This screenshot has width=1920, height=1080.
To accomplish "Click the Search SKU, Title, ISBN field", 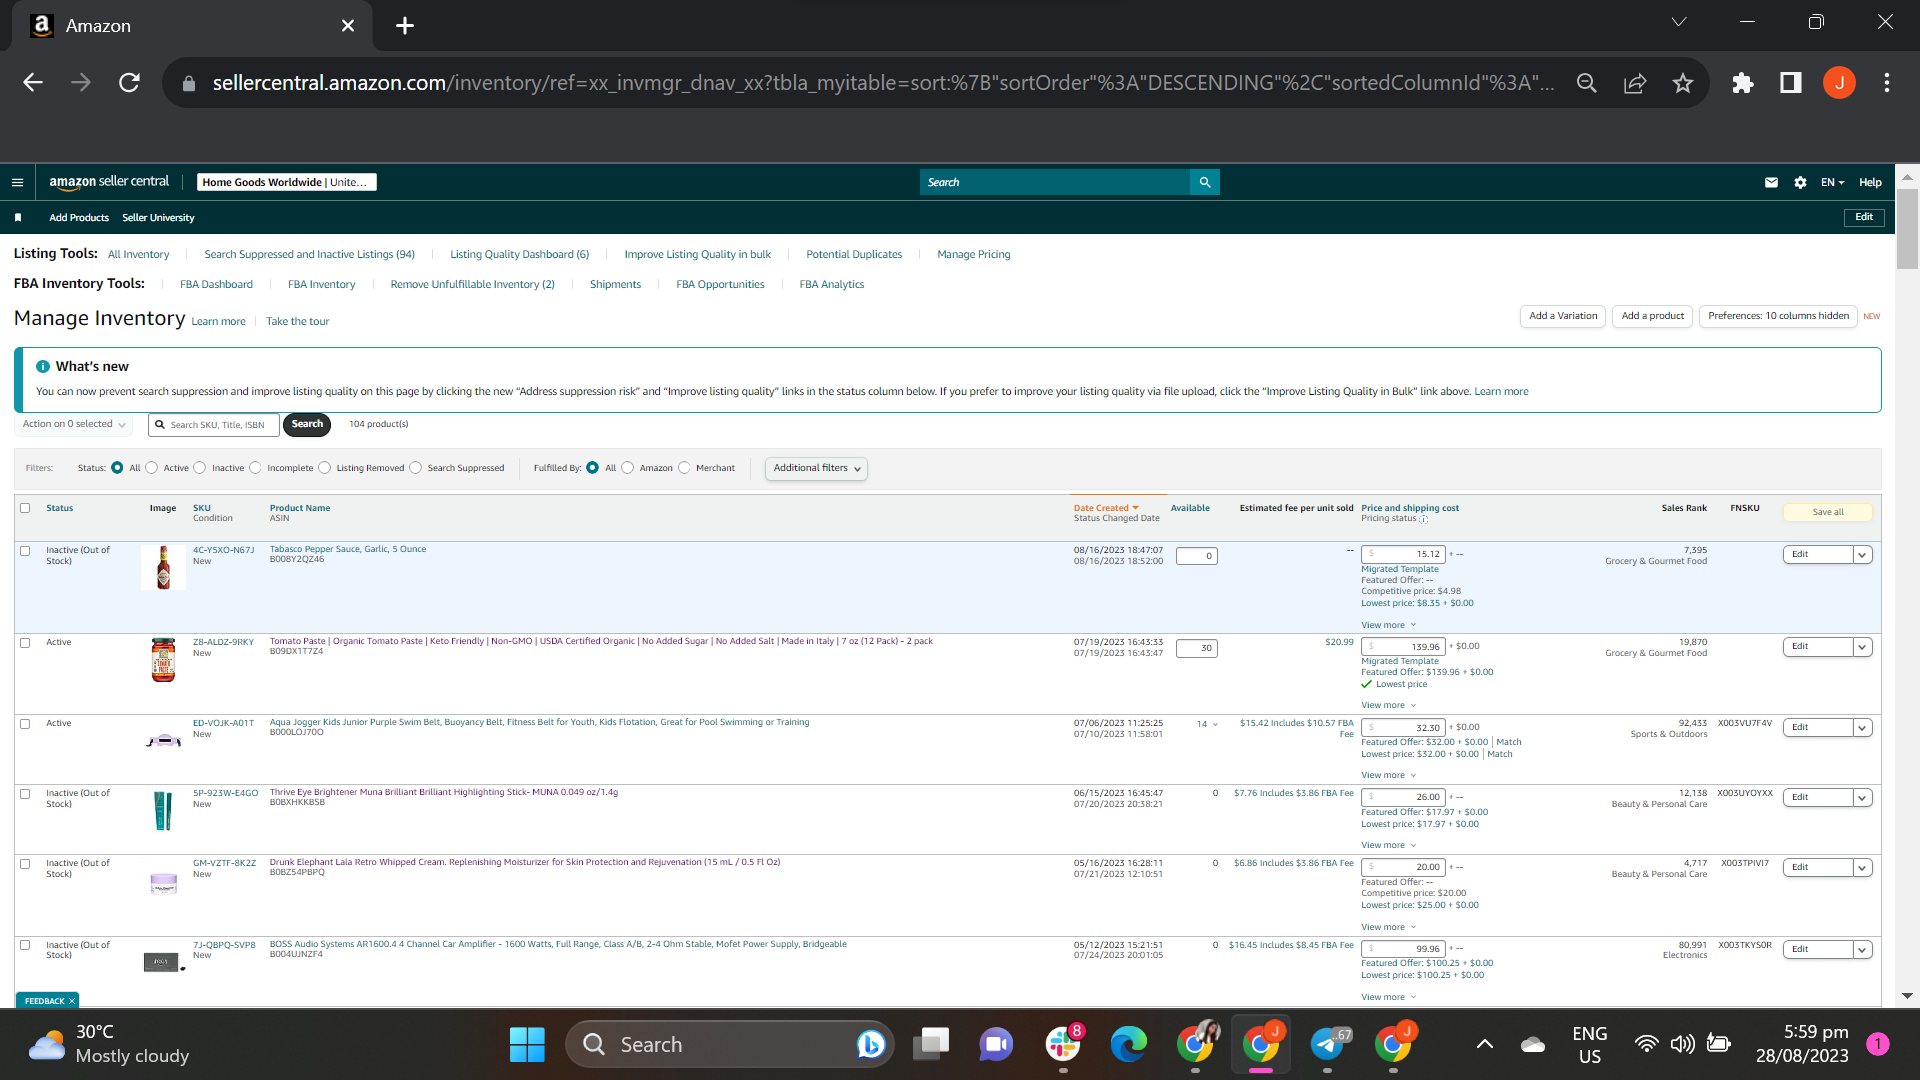I will [214, 425].
